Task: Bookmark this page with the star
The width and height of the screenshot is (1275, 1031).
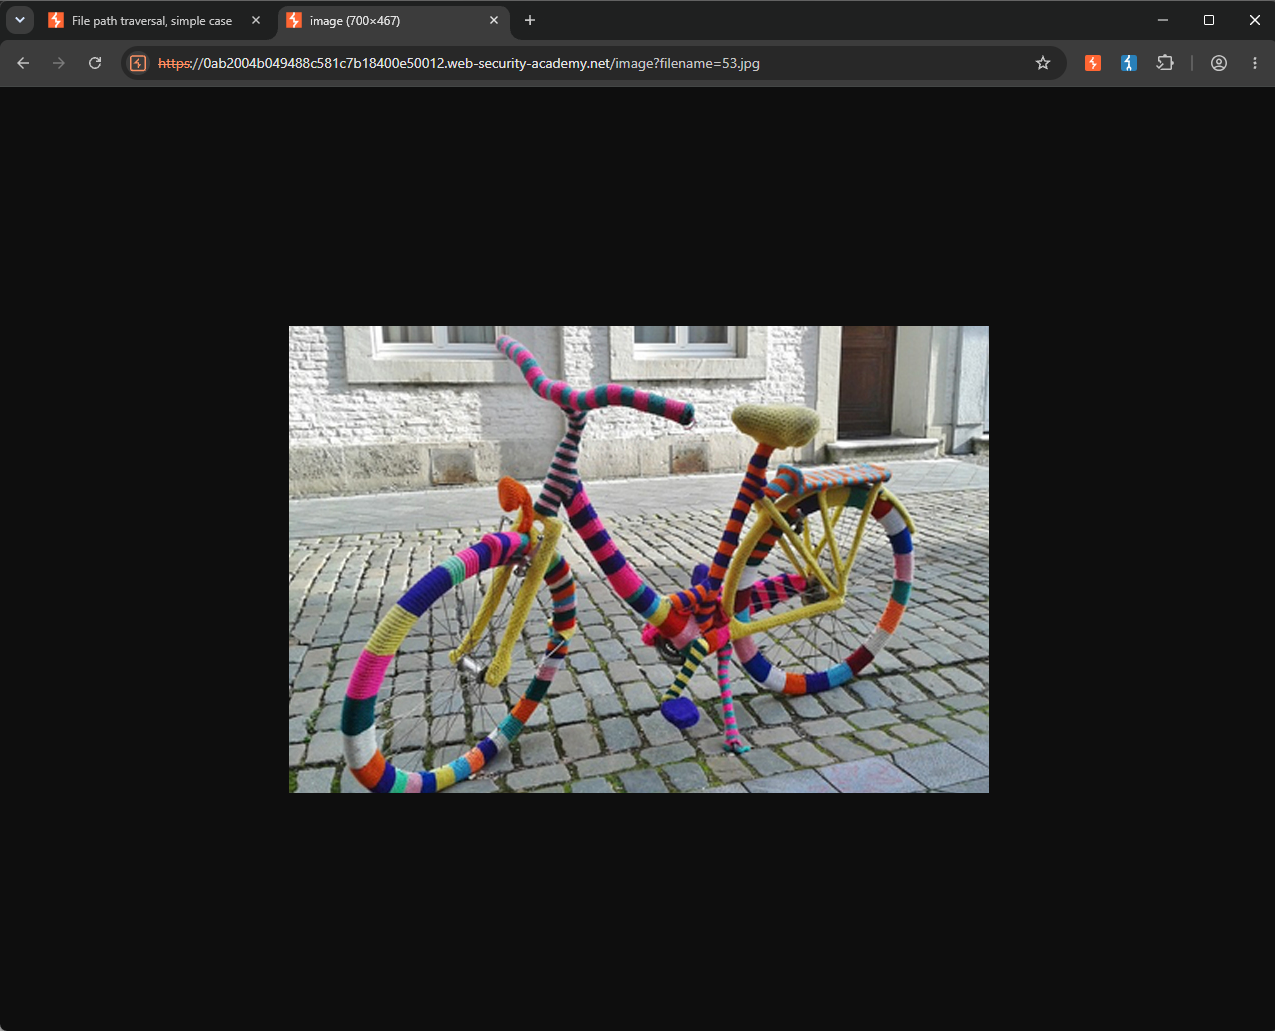Action: (x=1043, y=63)
